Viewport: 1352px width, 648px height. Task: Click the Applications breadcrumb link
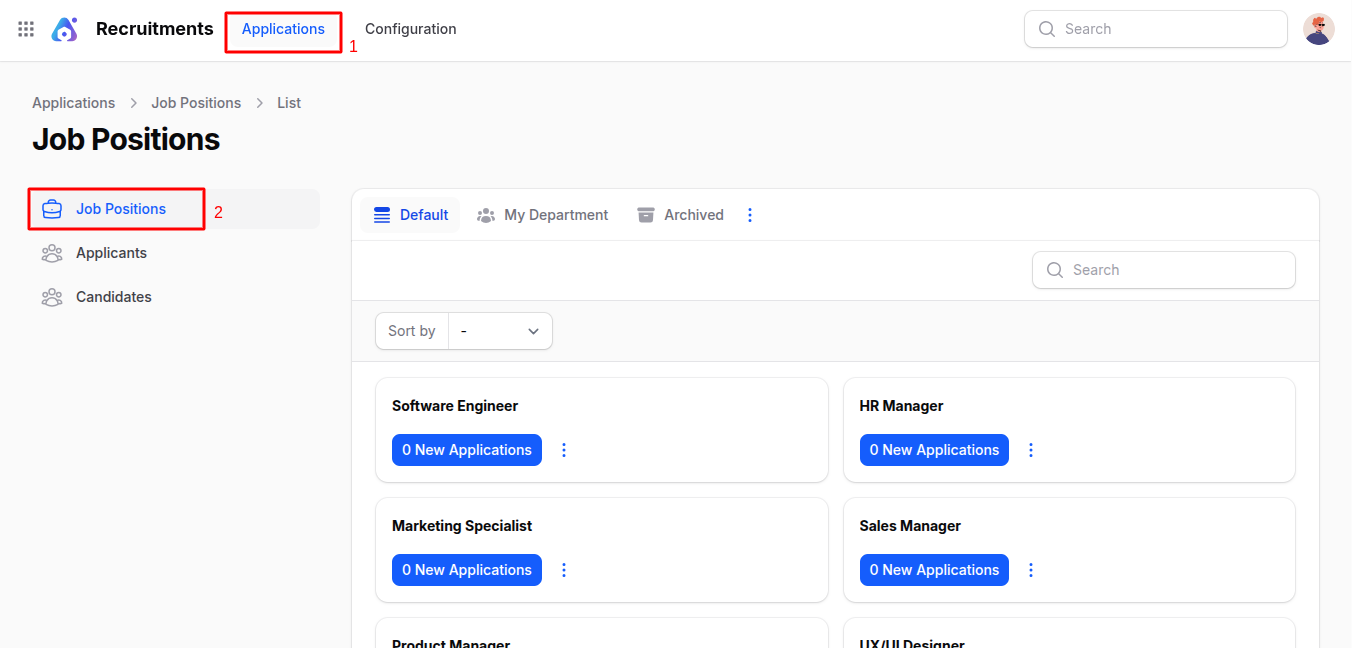pyautogui.click(x=73, y=103)
